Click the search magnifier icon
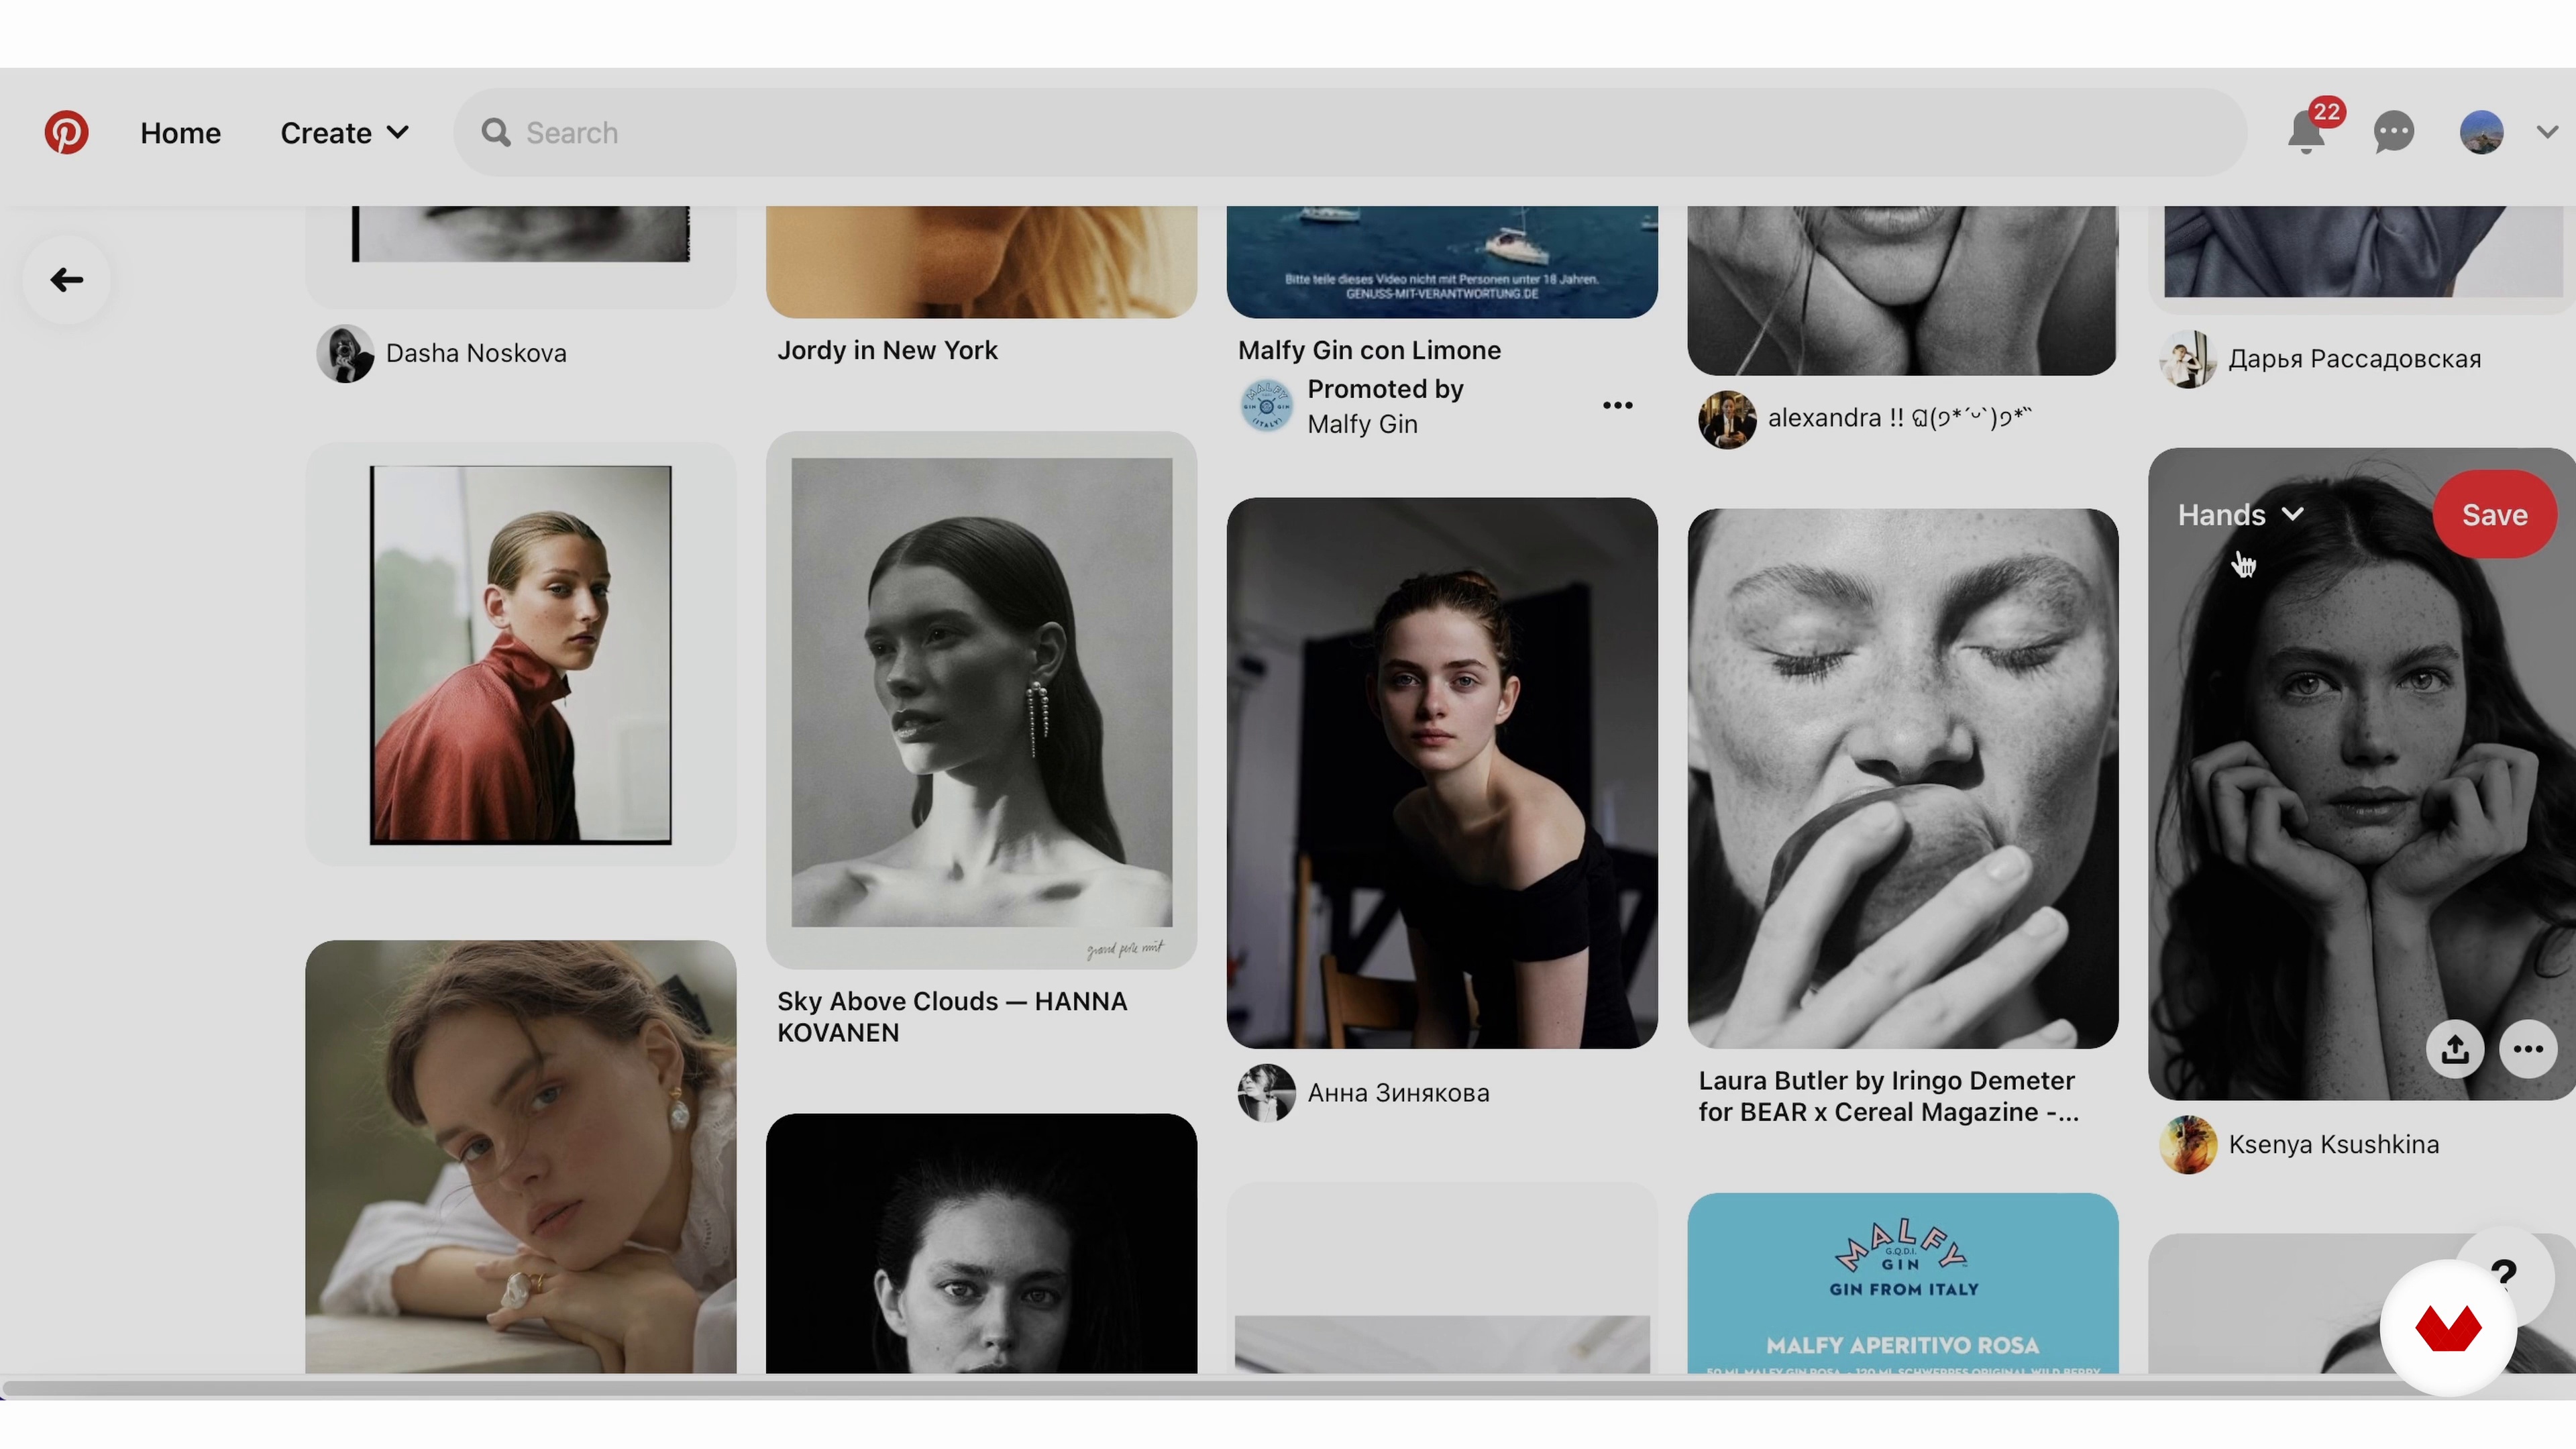The height and width of the screenshot is (1449, 2576). coord(495,132)
